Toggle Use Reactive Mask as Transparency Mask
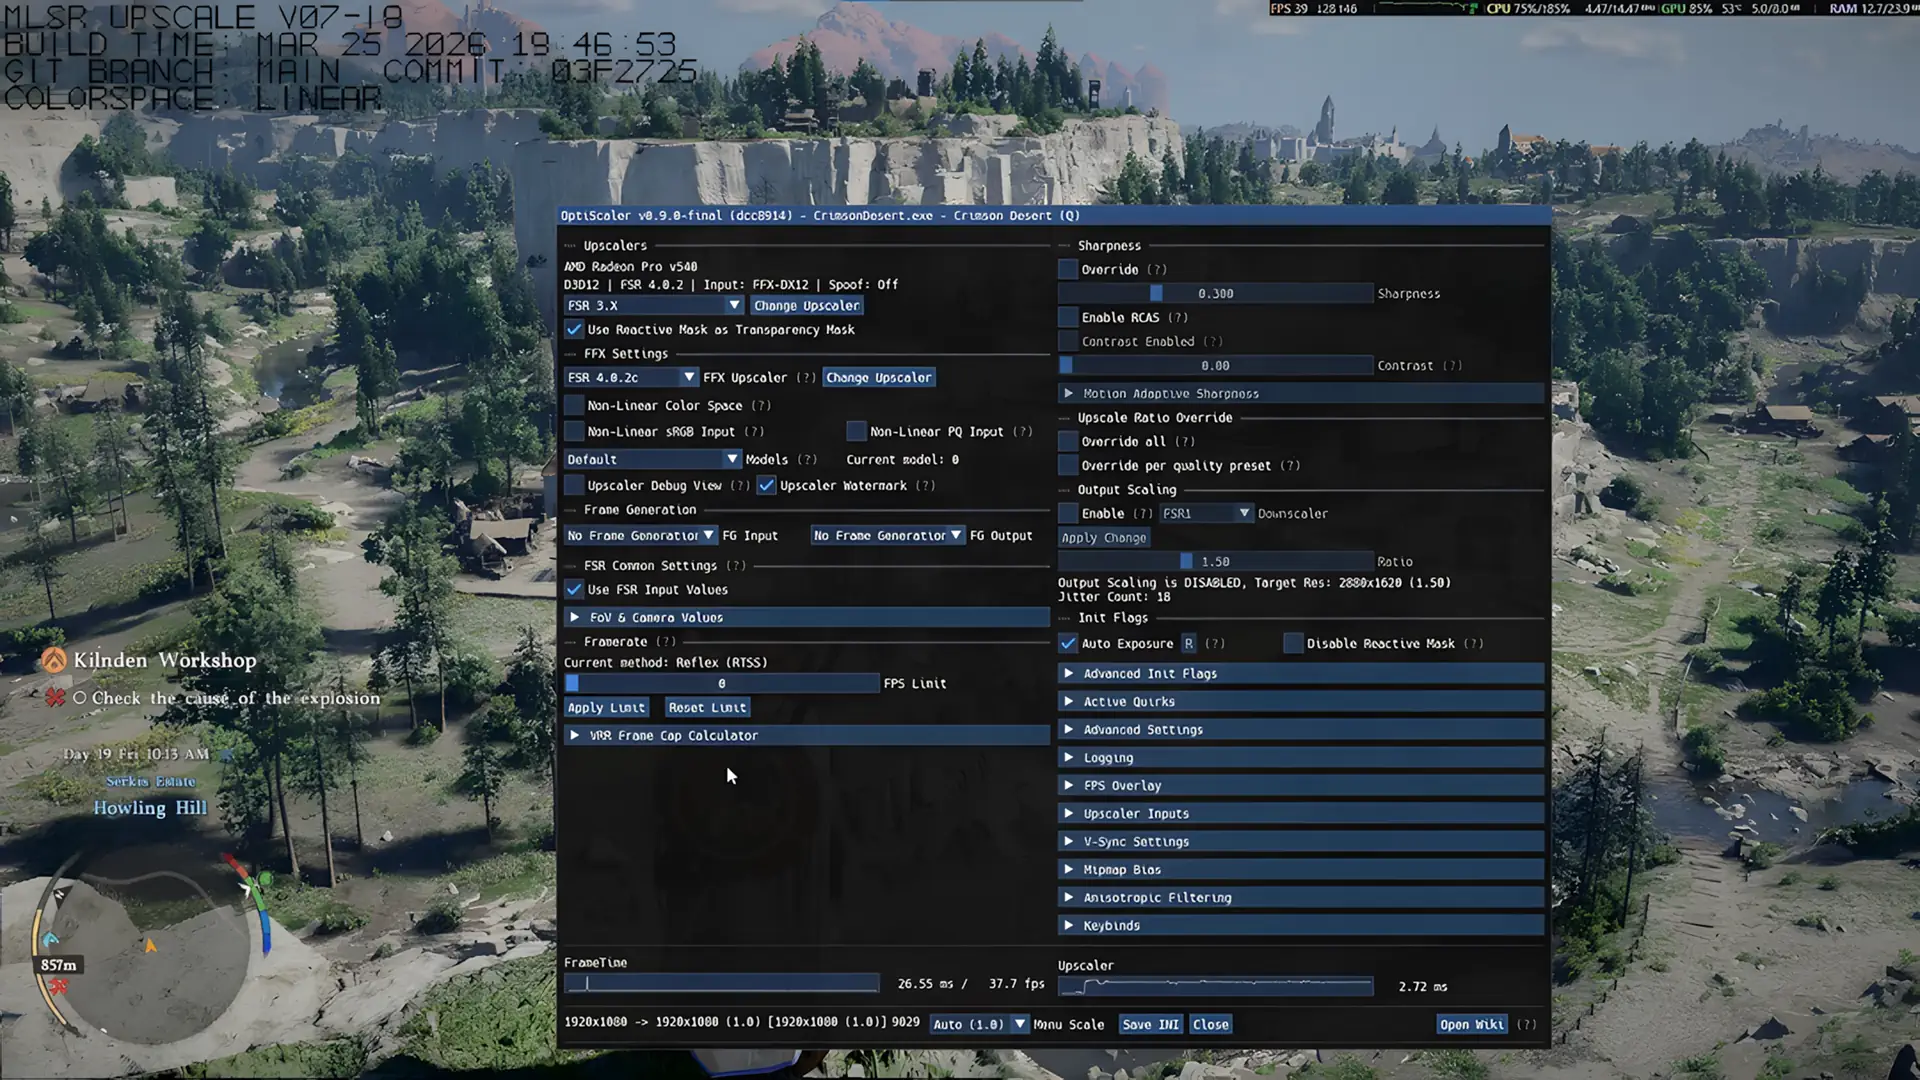 click(x=574, y=330)
